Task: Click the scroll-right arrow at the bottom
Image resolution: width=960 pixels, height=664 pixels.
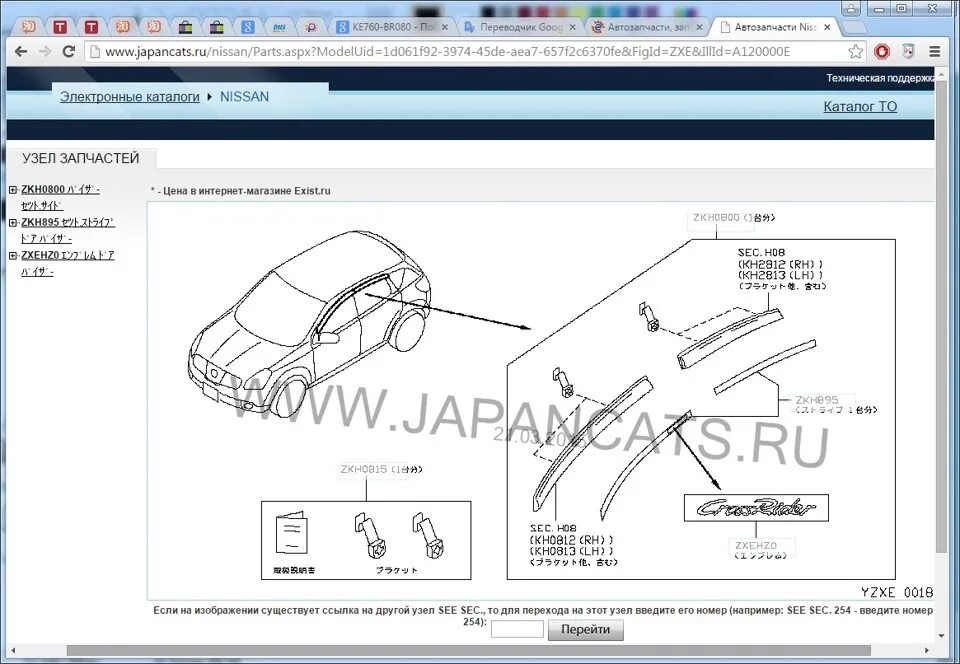Action: tap(926, 651)
